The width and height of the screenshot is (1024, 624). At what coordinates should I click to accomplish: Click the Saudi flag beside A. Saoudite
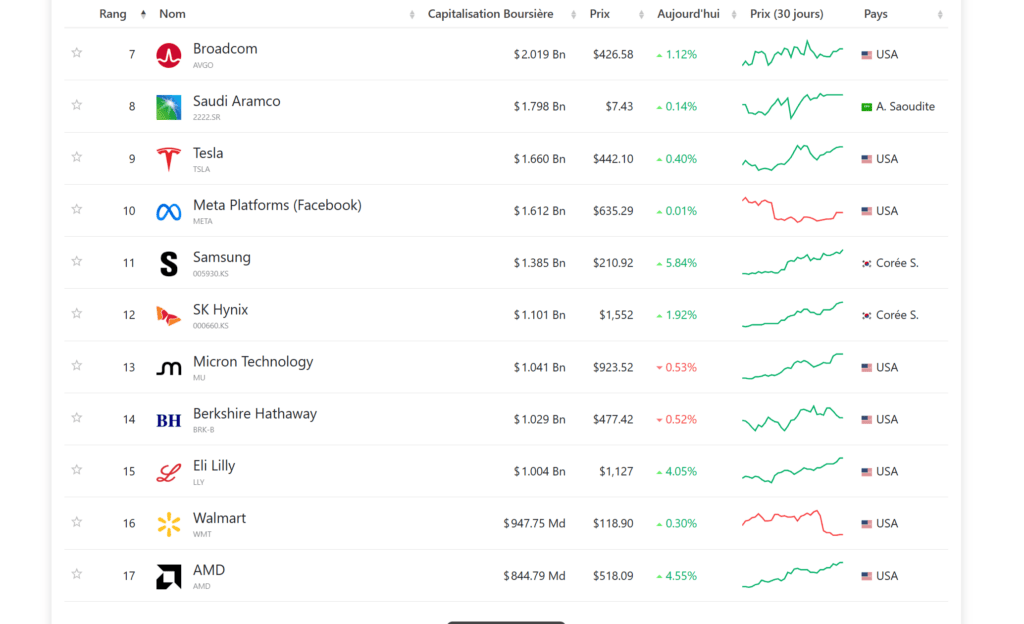(867, 107)
